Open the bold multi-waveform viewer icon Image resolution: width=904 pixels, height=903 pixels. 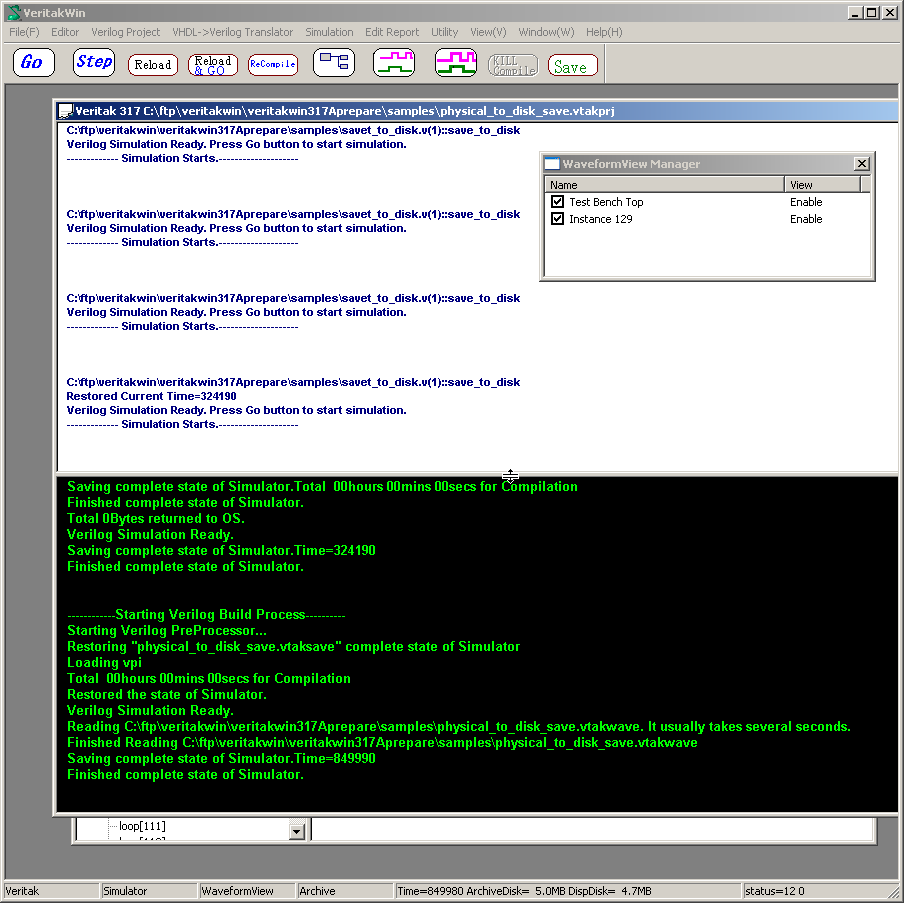click(455, 62)
